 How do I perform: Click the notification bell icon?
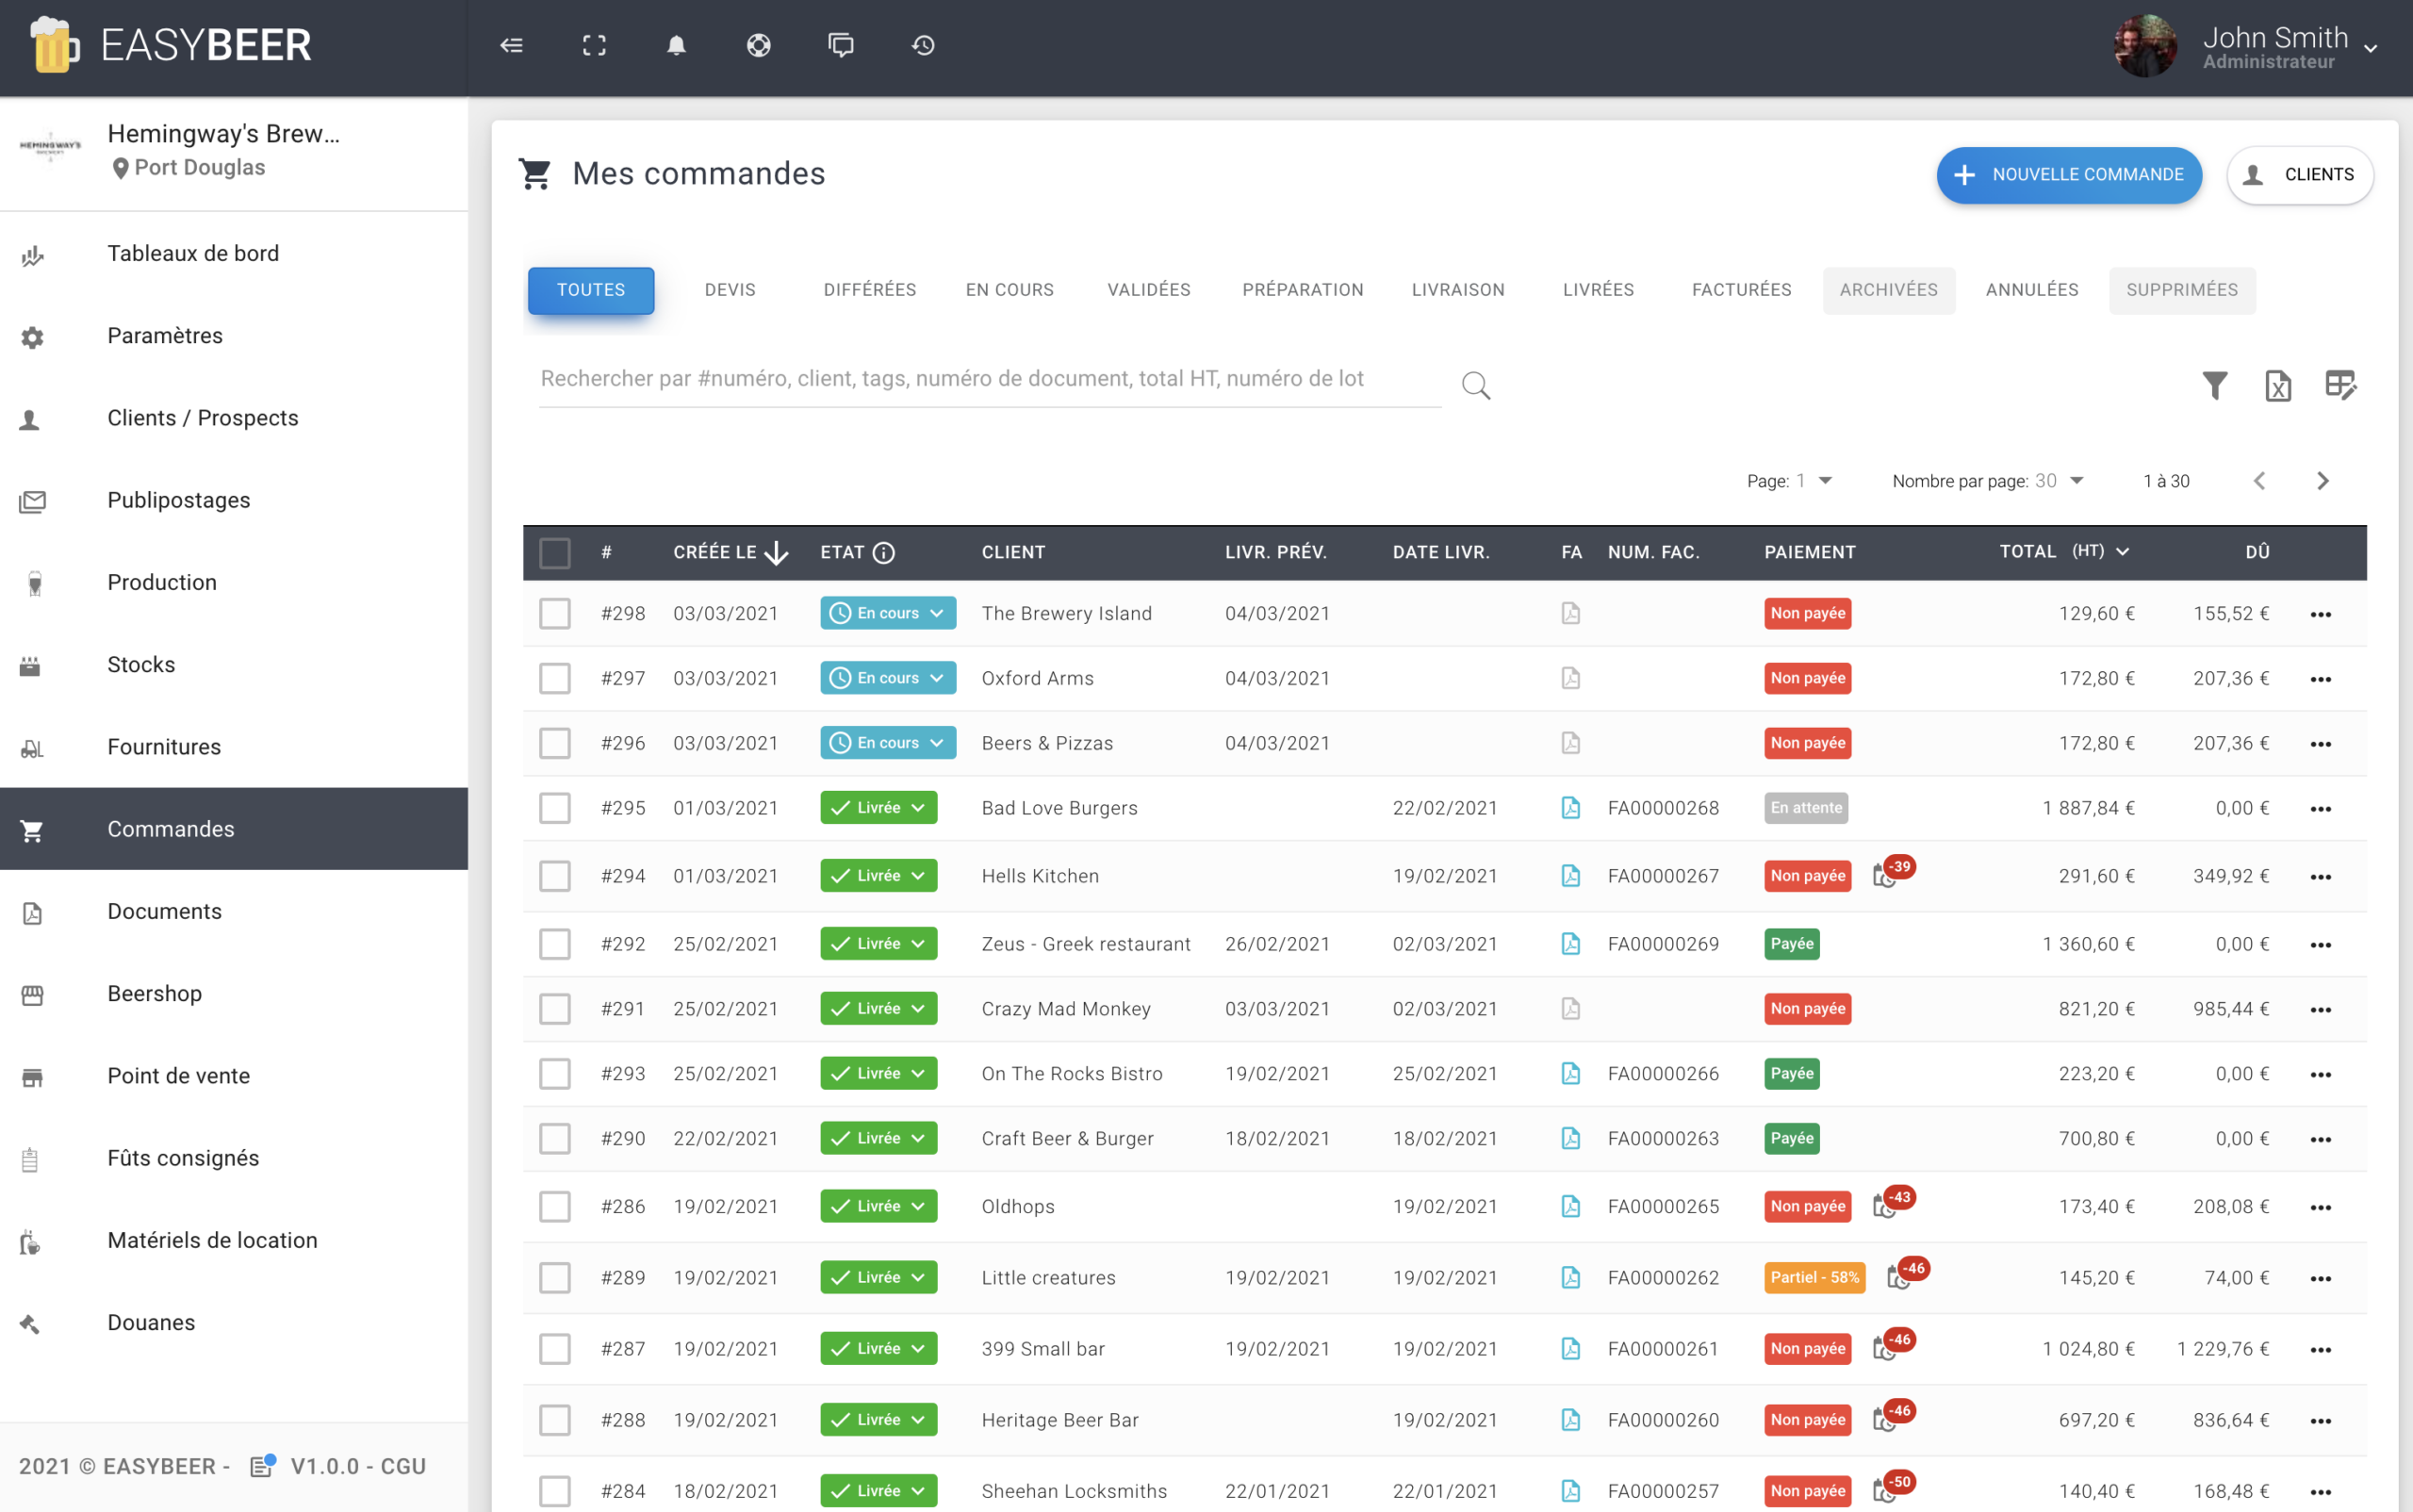[x=676, y=45]
